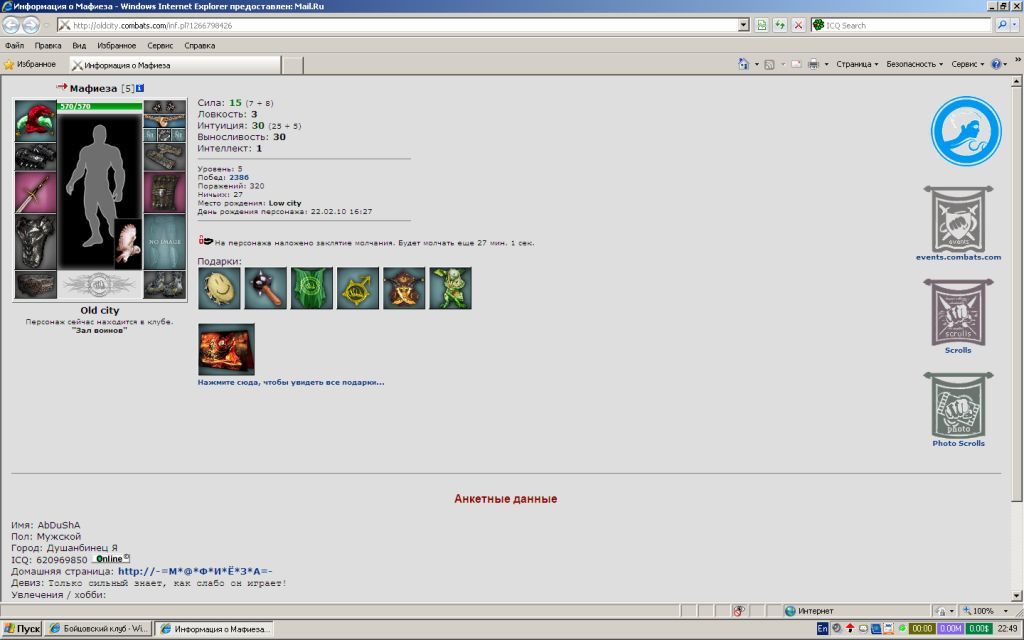Screen dimensions: 1024x640
Task: Click the link to see all gifts
Action: pos(291,382)
